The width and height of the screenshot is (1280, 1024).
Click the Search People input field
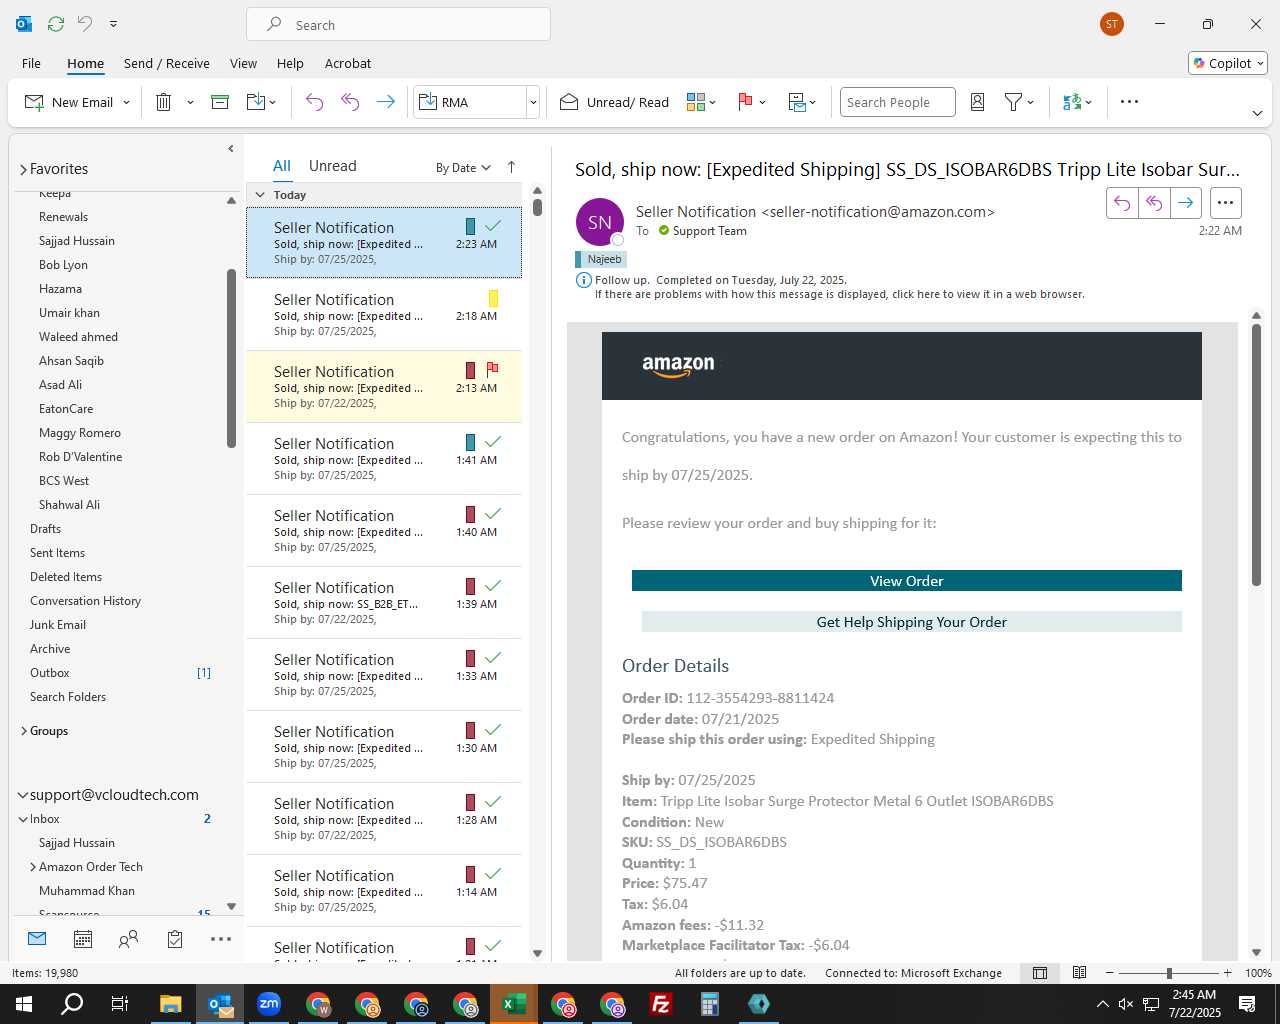tap(897, 102)
